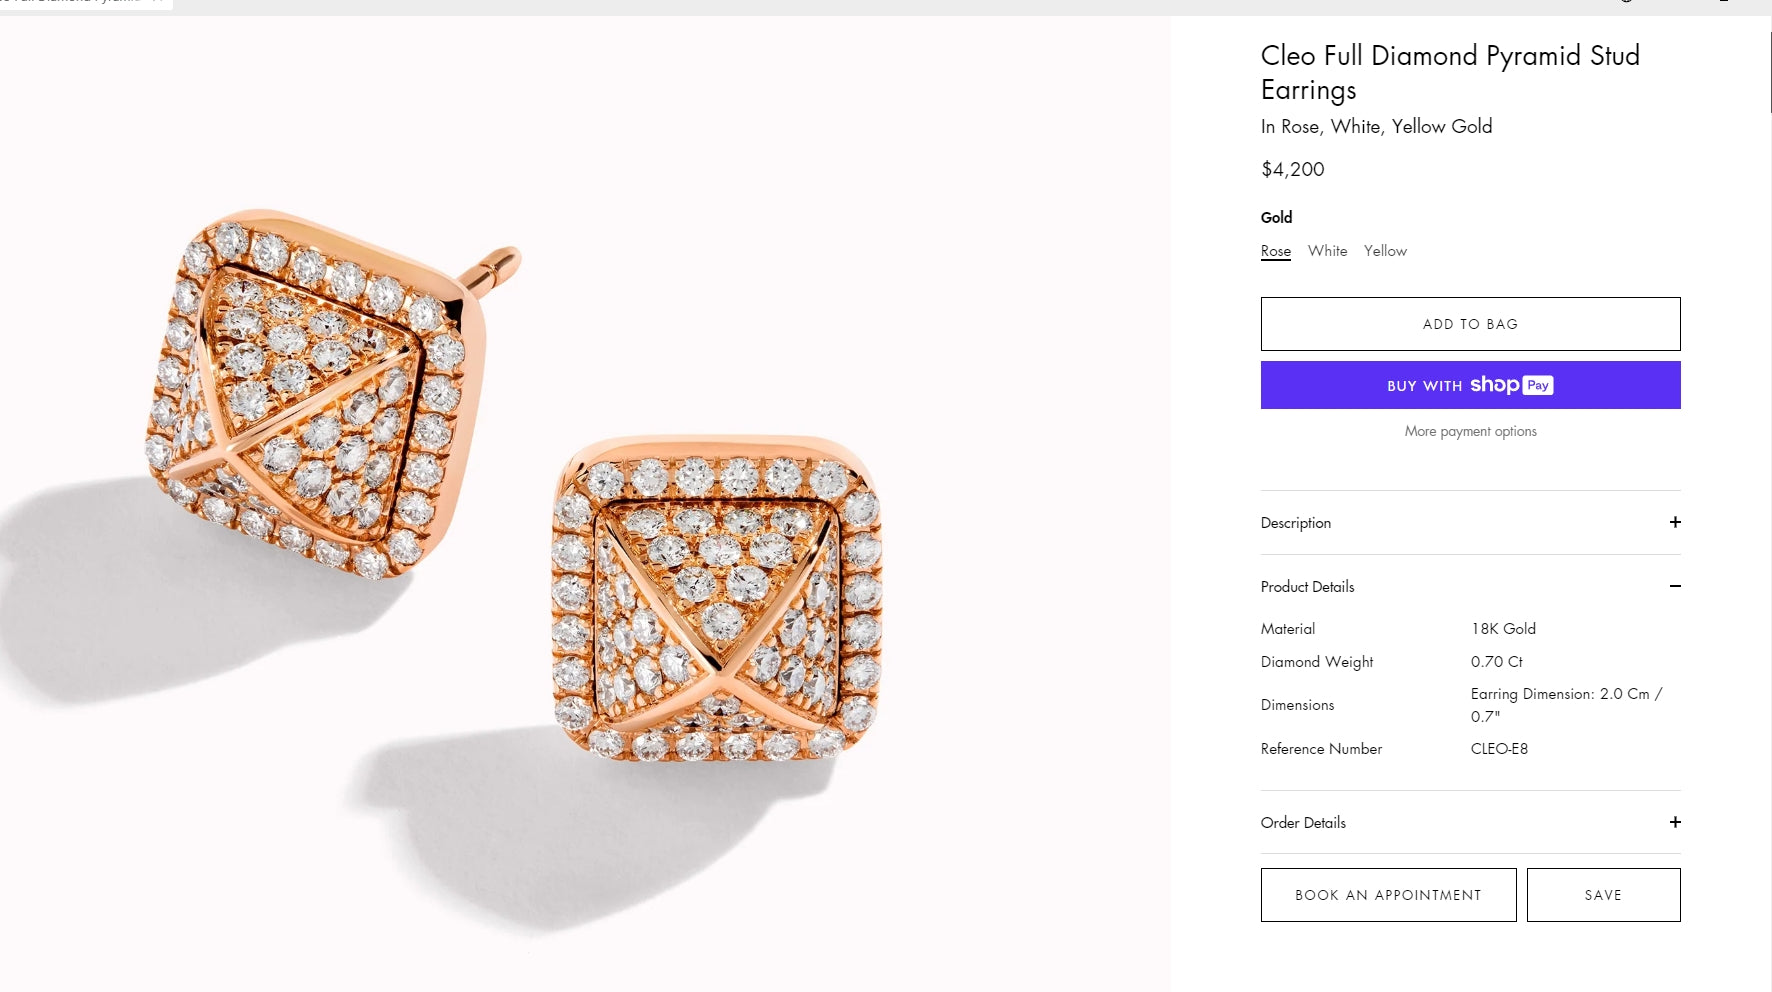Open the Order Details section heading
The image size is (1772, 992).
click(x=1303, y=823)
